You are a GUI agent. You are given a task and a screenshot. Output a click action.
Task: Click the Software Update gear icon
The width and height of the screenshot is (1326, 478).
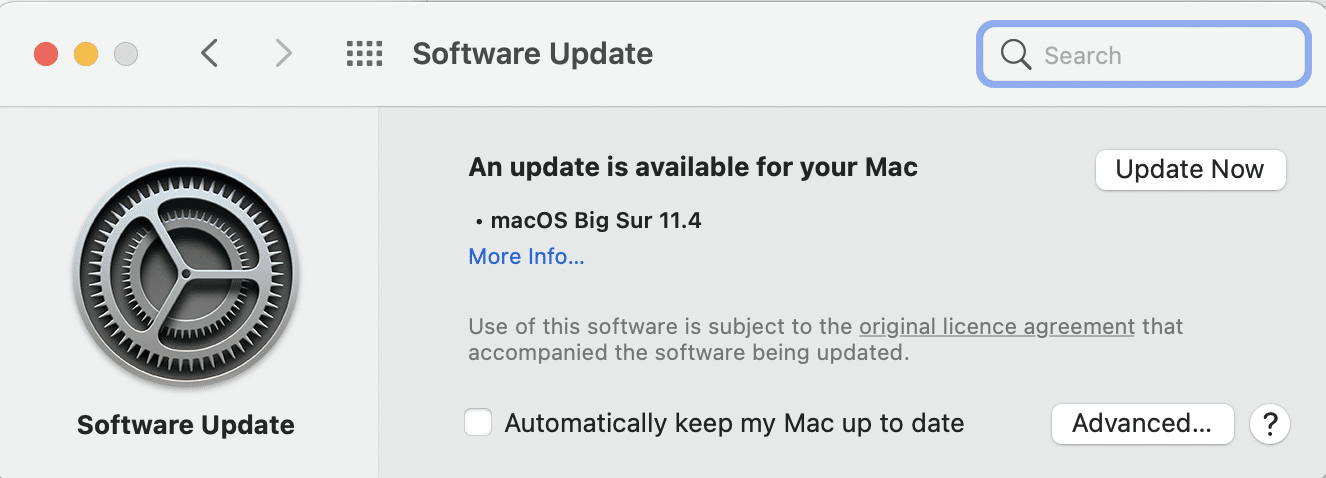(x=186, y=274)
